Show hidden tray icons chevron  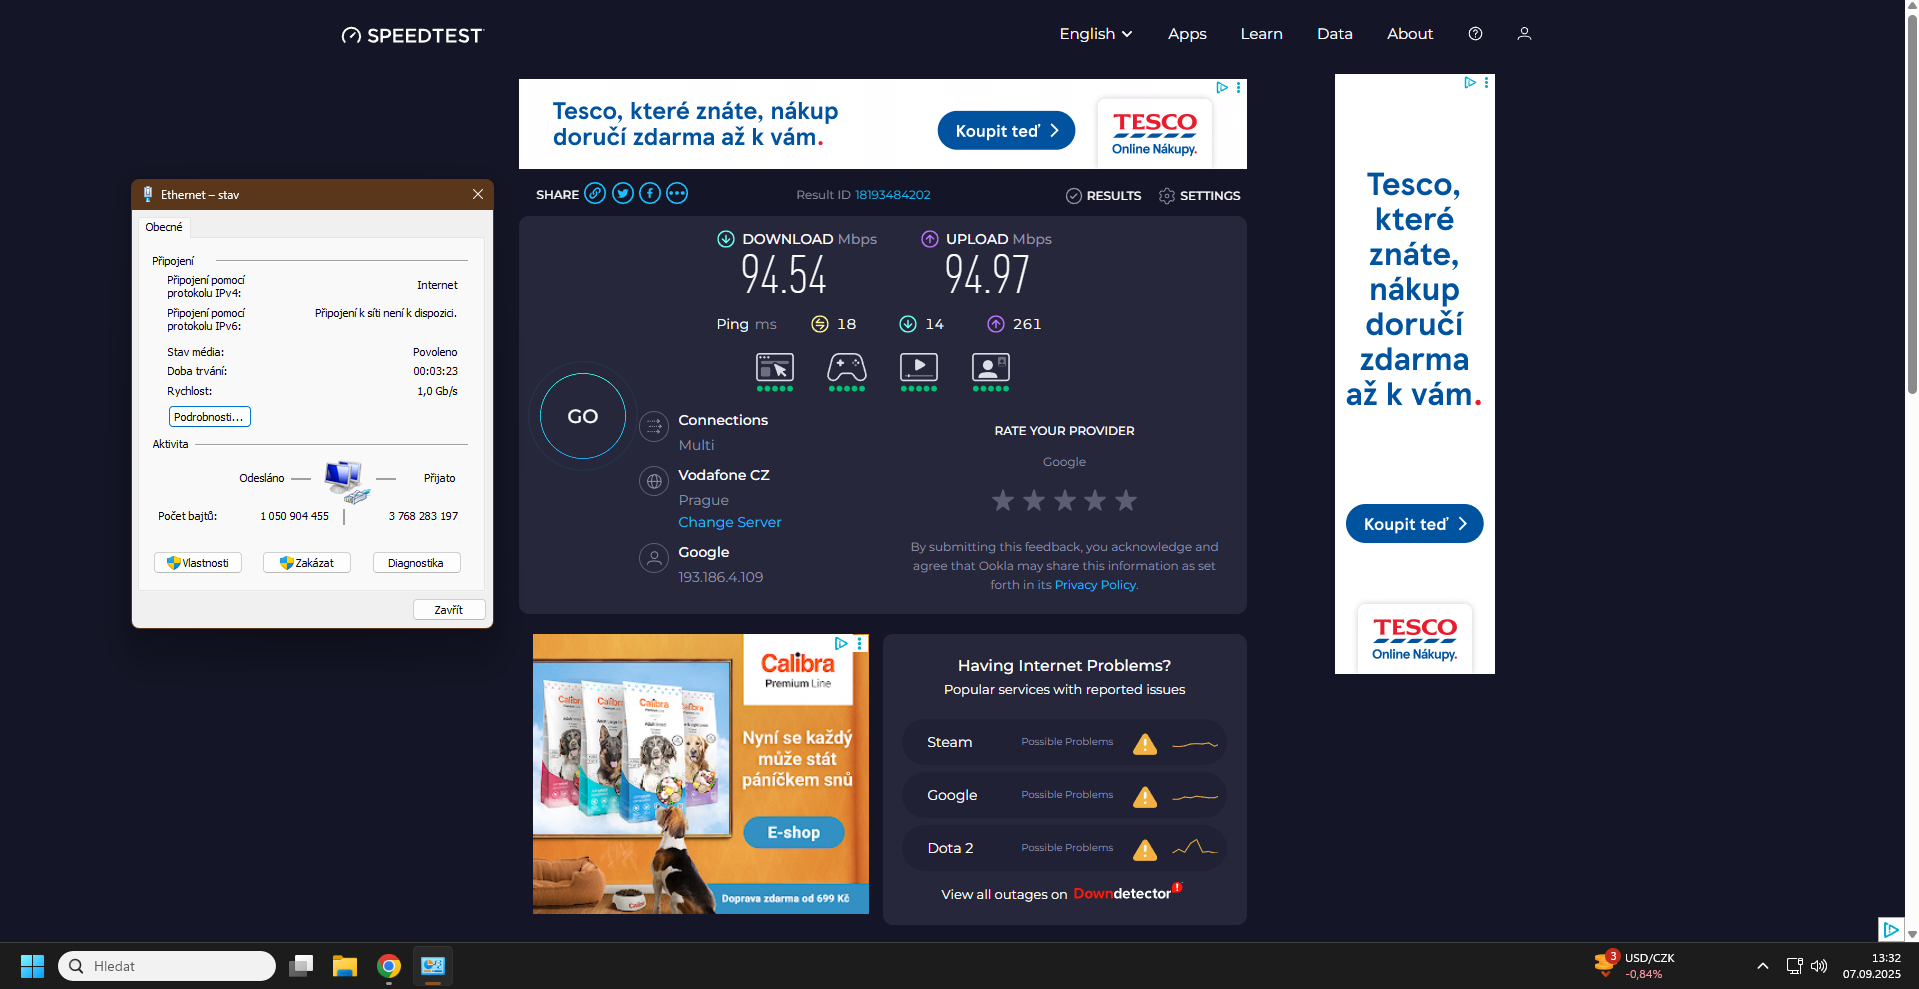(1763, 966)
